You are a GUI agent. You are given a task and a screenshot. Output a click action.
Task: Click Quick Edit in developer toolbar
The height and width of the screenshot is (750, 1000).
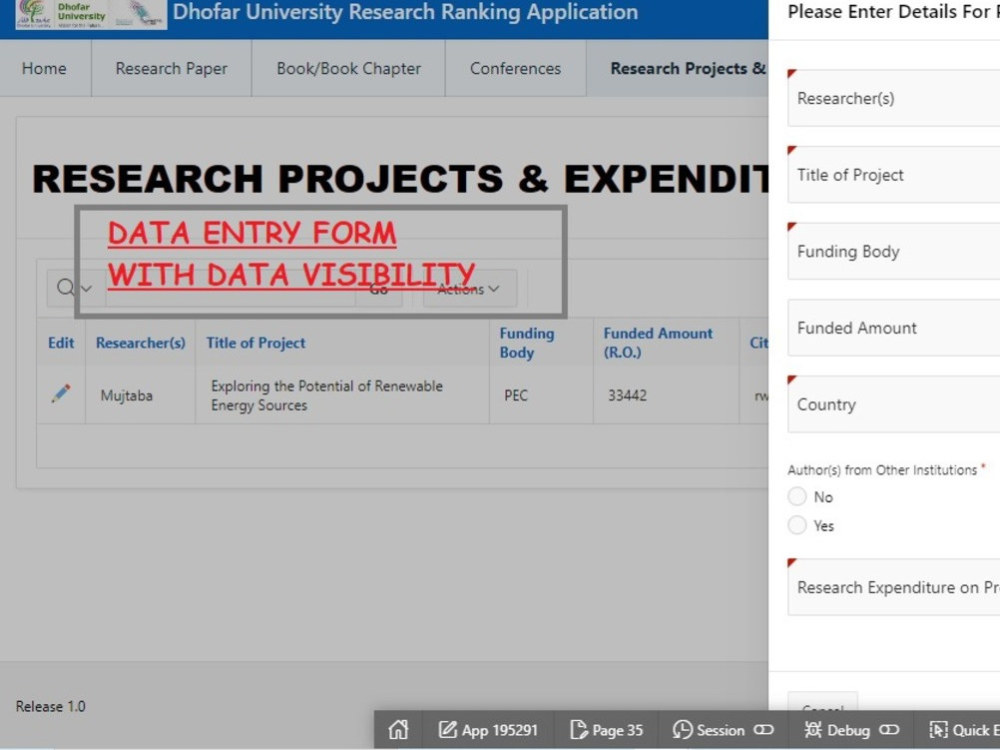[x=964, y=730]
